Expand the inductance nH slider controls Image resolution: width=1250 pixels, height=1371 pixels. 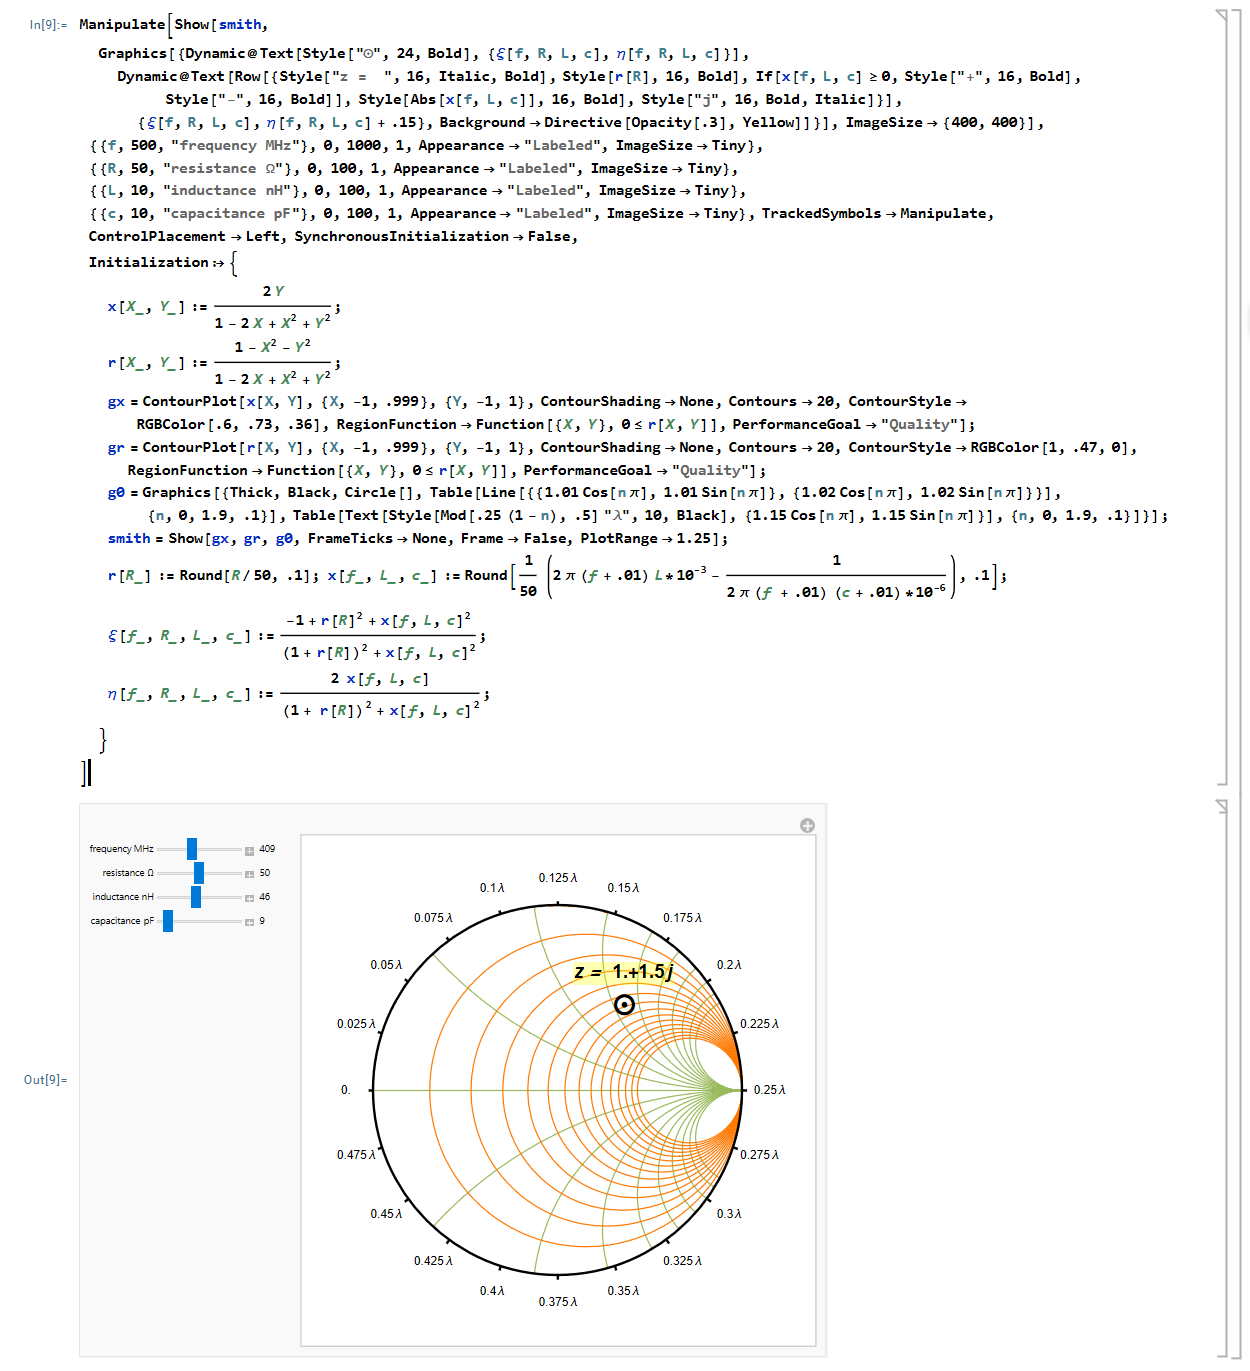coord(249,898)
